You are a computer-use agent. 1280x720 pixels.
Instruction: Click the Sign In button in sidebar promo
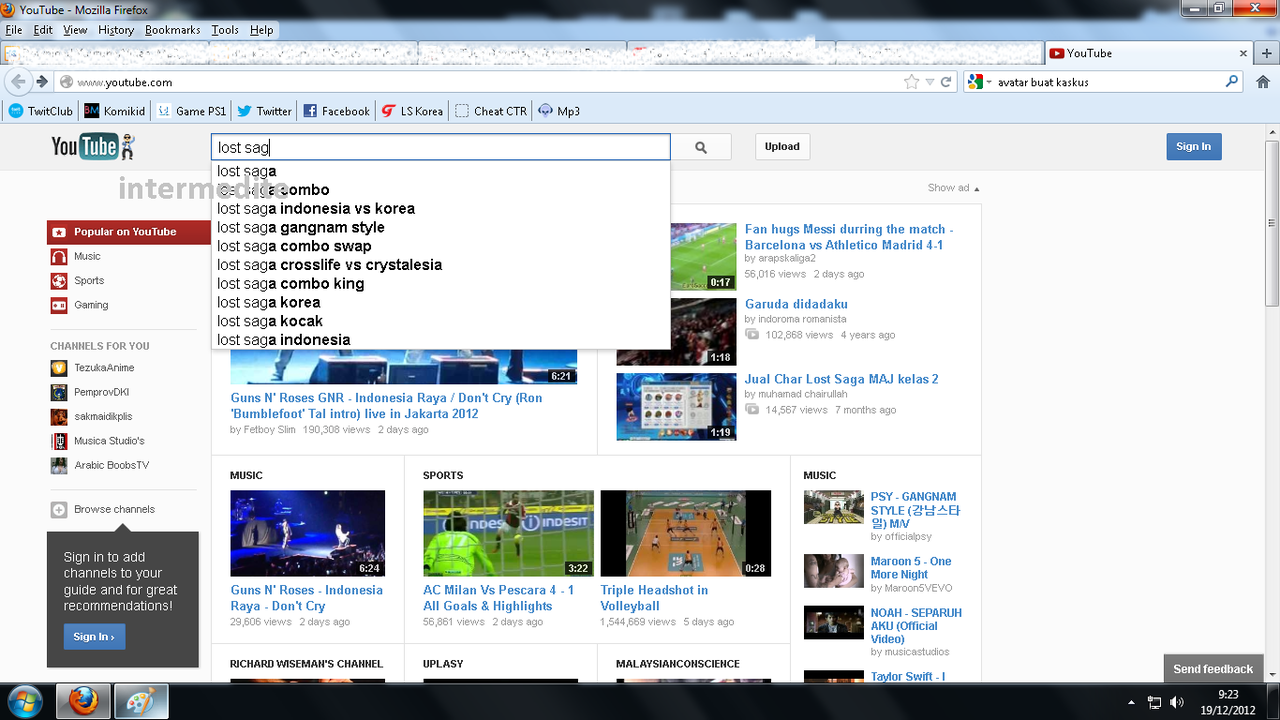(x=94, y=637)
